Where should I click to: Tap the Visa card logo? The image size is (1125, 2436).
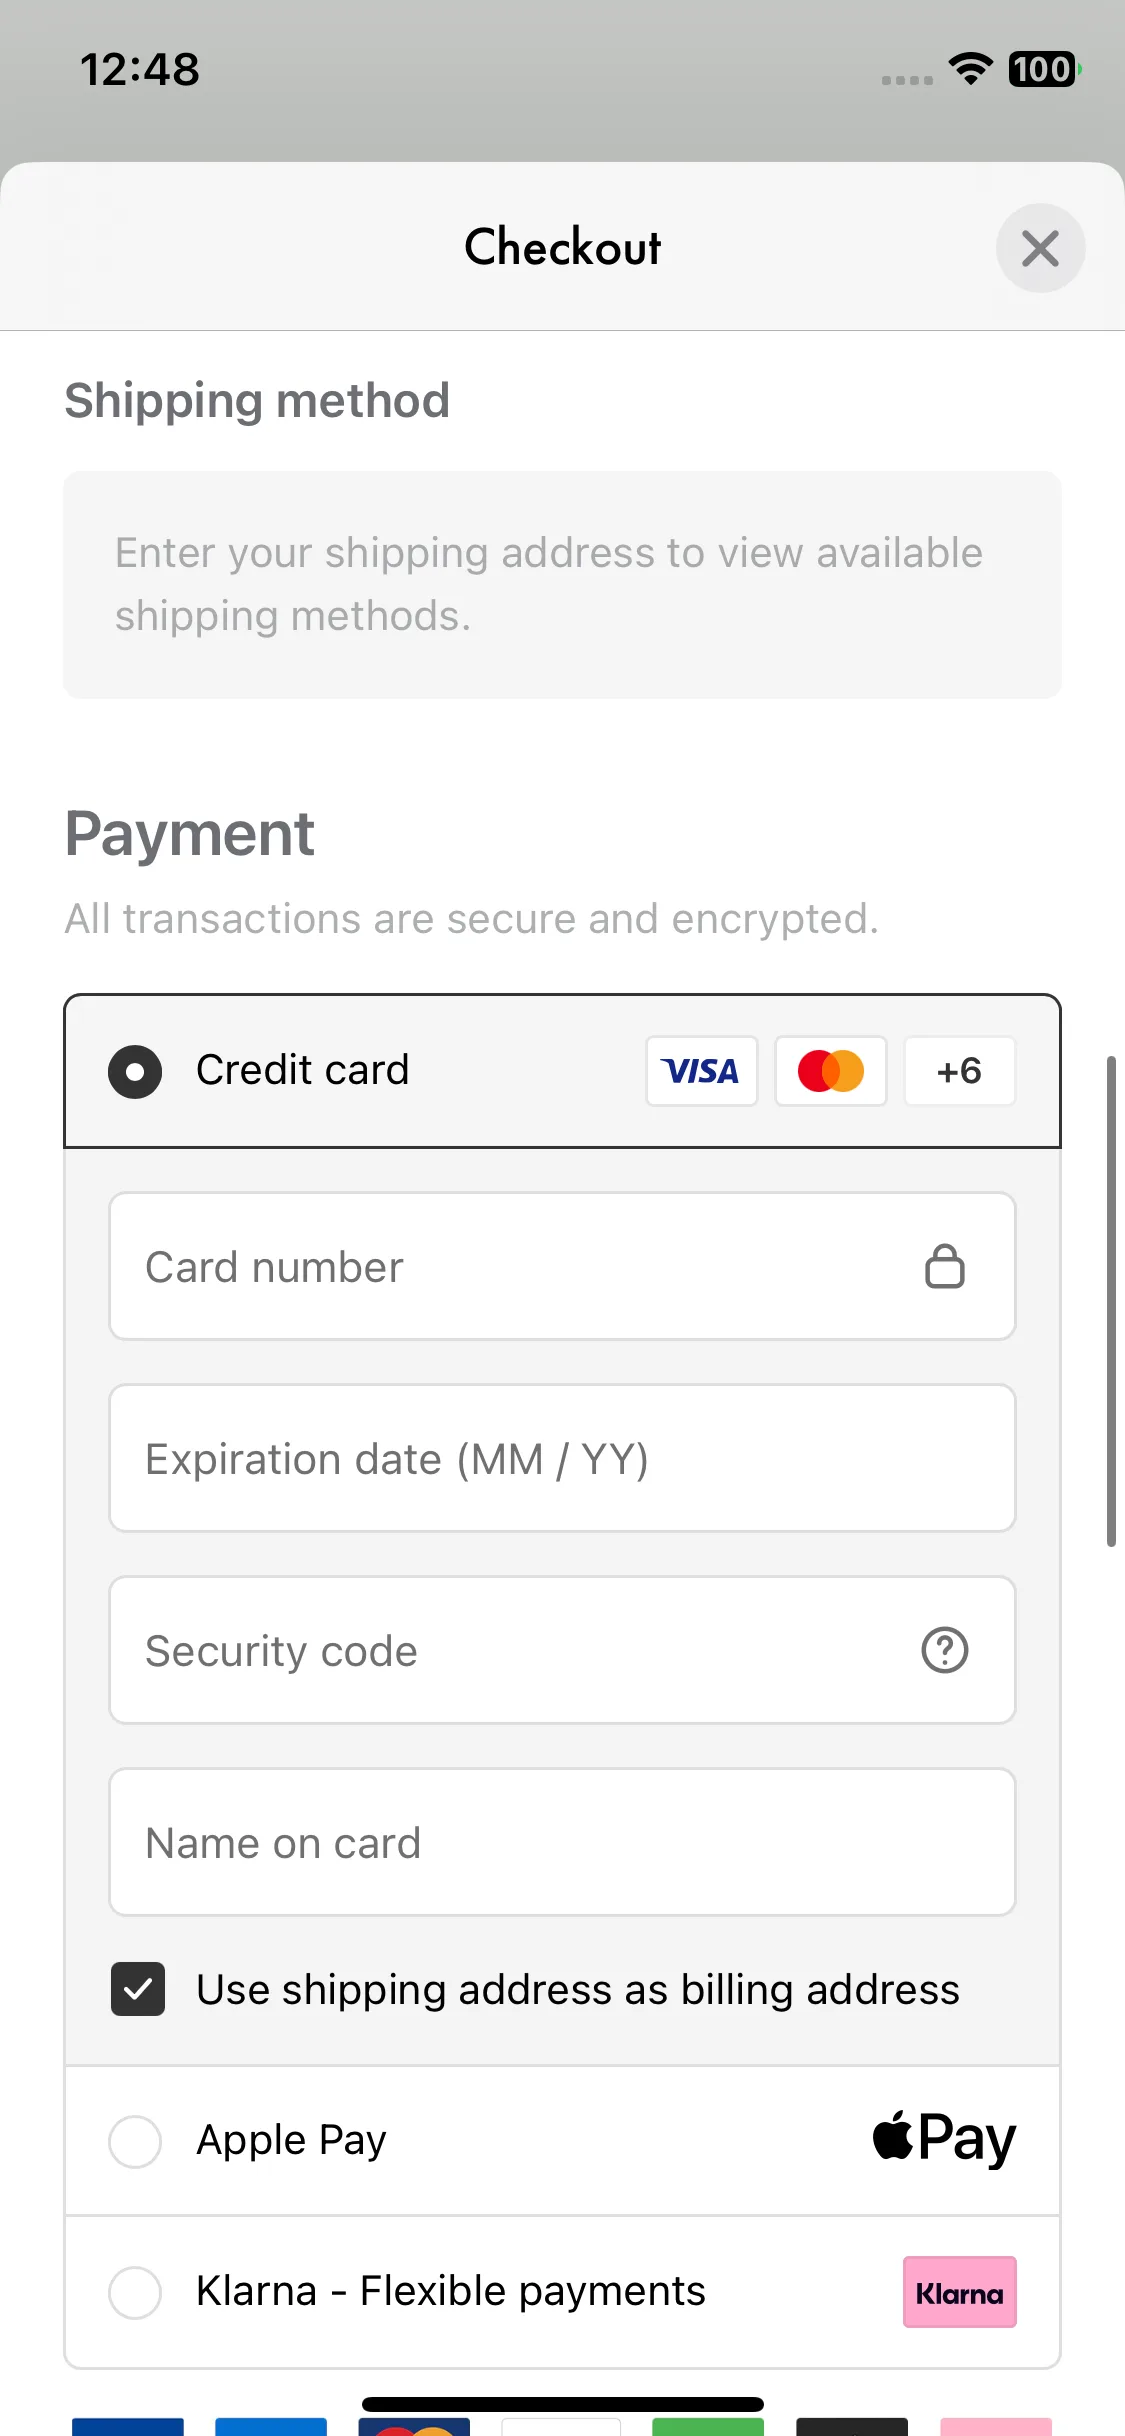pyautogui.click(x=702, y=1071)
